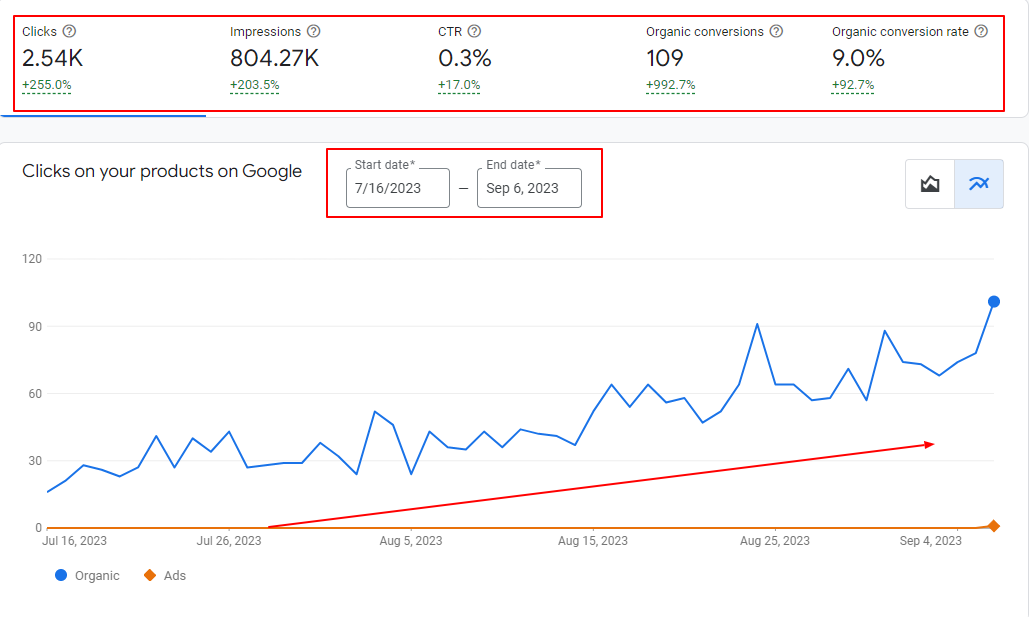The width and height of the screenshot is (1029, 617).
Task: Click the 60 y-axis label
Action: [x=35, y=394]
